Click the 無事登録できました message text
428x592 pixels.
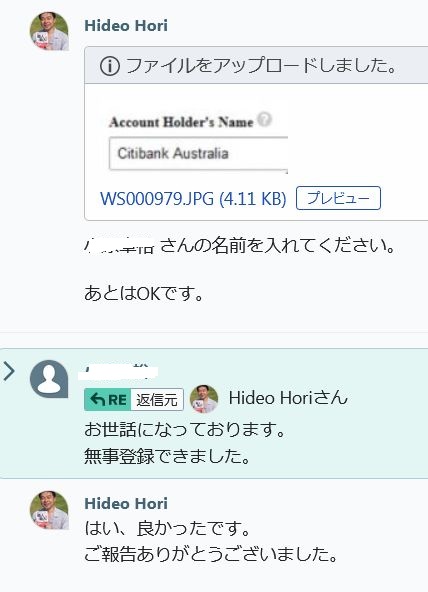pos(167,456)
